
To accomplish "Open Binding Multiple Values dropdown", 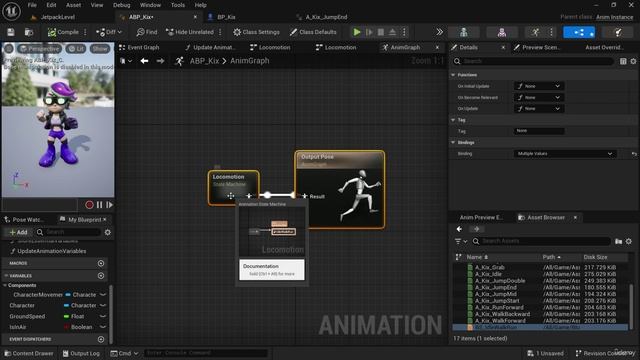I will click(565, 154).
